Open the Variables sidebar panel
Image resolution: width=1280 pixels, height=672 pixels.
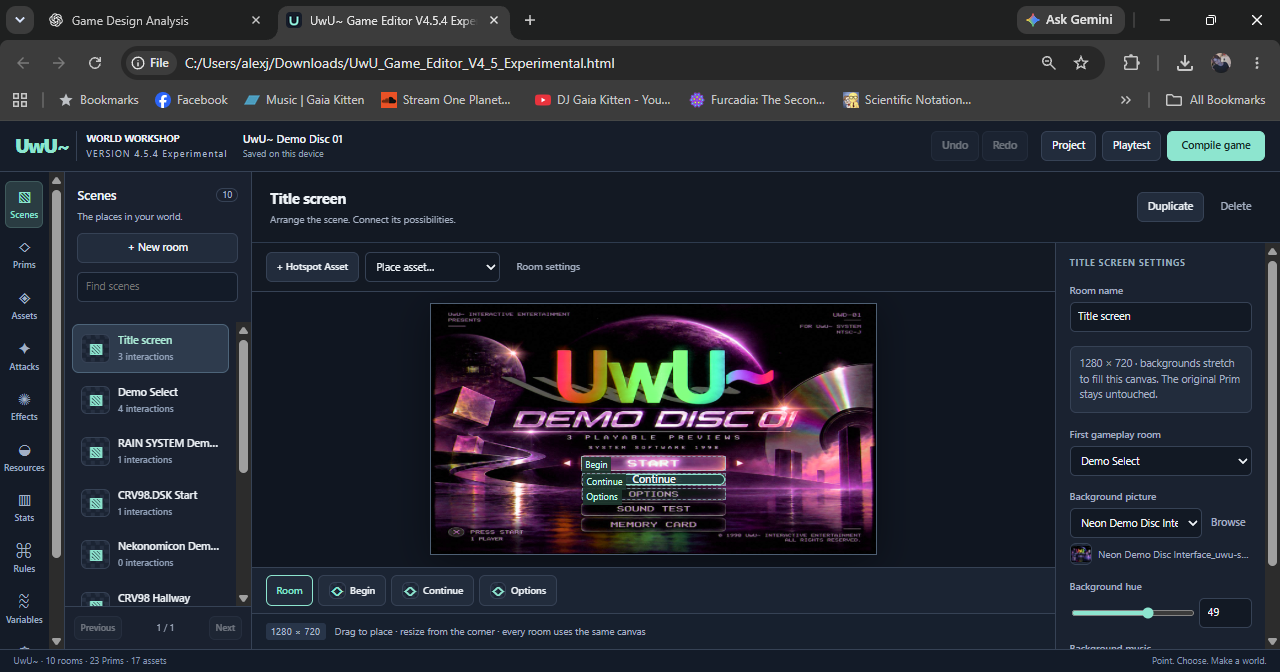tap(24, 610)
